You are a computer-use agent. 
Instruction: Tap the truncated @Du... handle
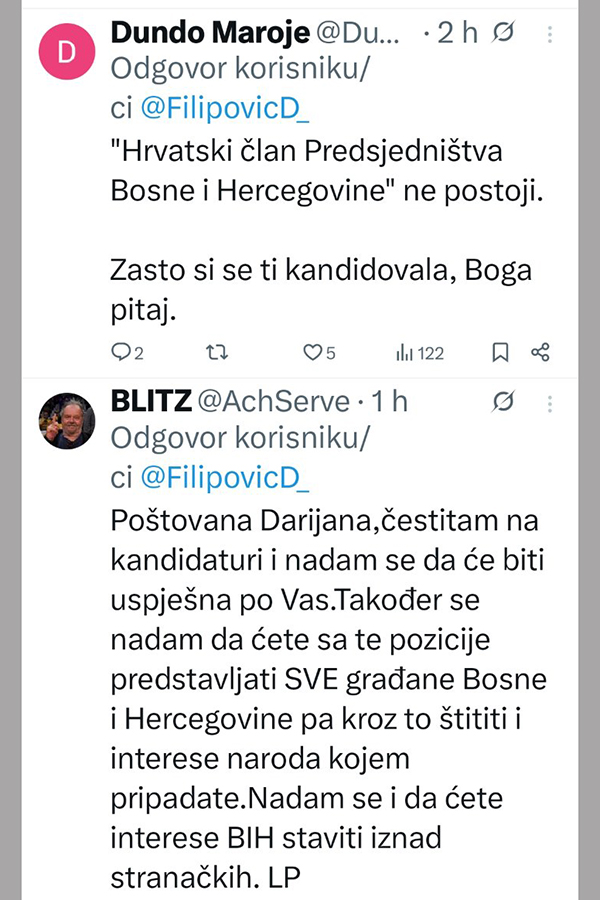pyautogui.click(x=357, y=32)
